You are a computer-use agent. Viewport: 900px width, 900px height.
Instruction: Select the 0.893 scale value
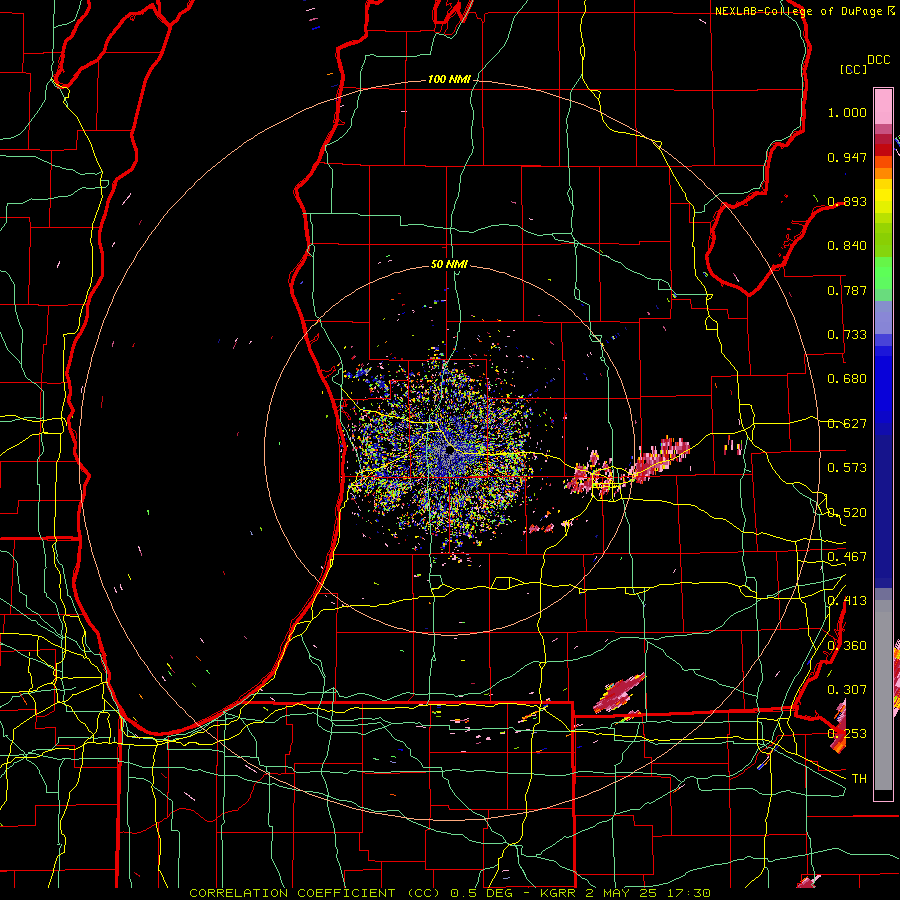click(x=847, y=201)
